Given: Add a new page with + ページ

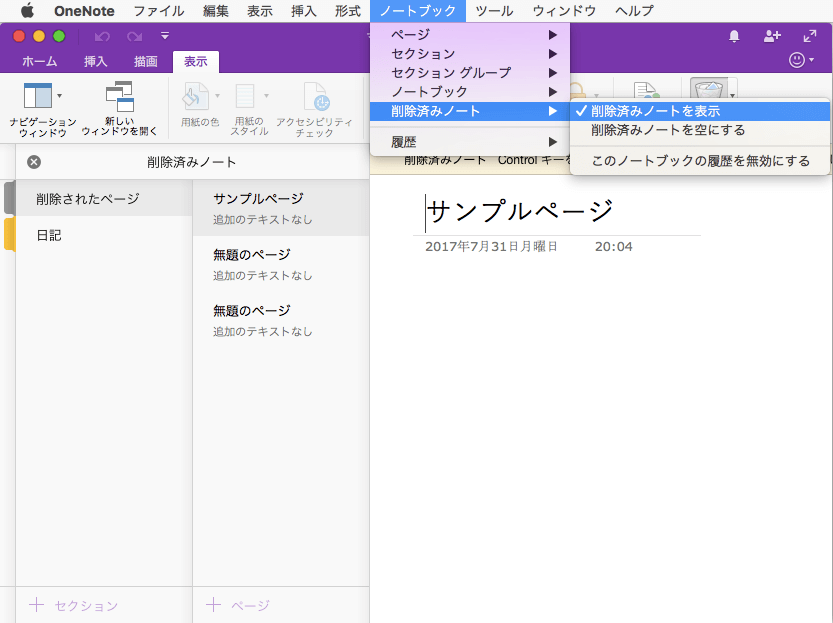Looking at the screenshot, I should (237, 605).
